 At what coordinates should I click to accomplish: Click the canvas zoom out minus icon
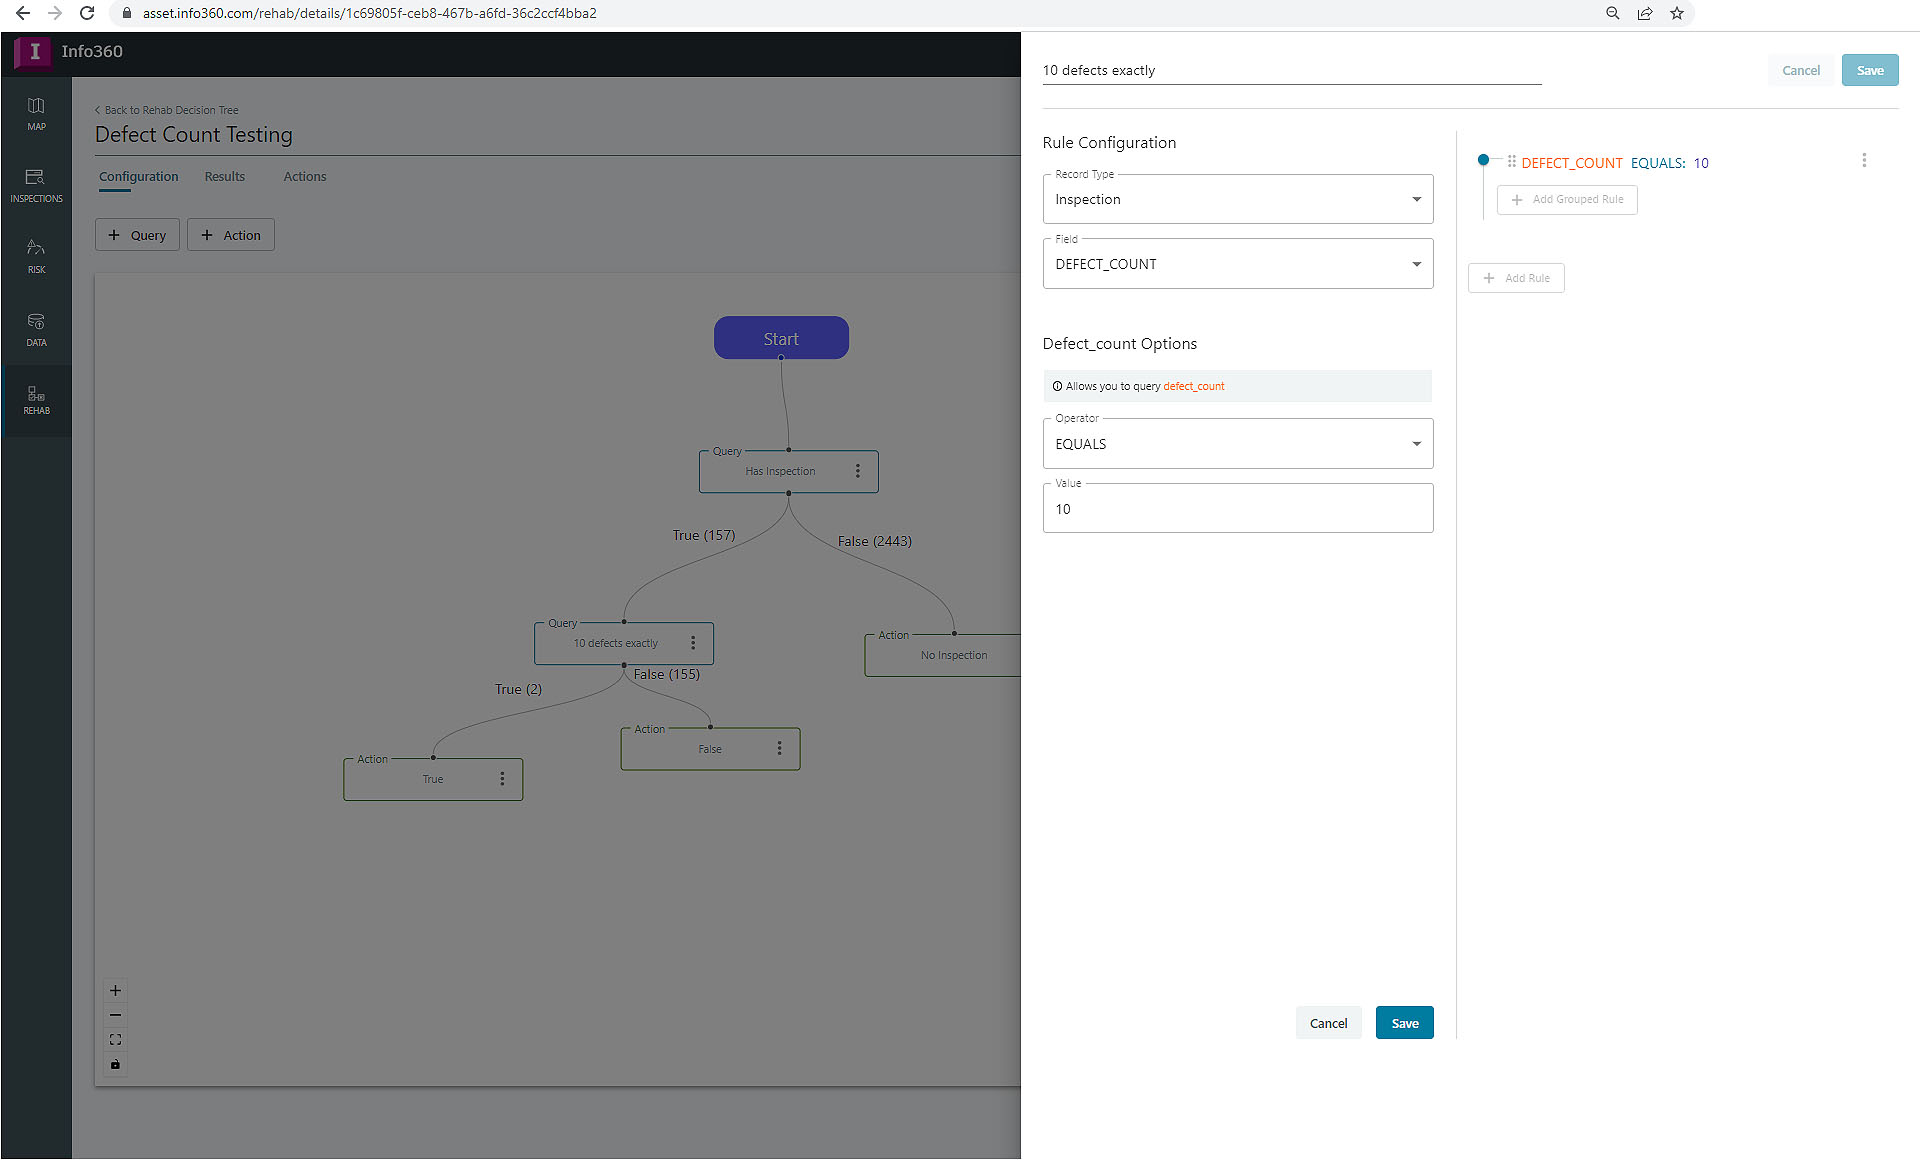(115, 1015)
